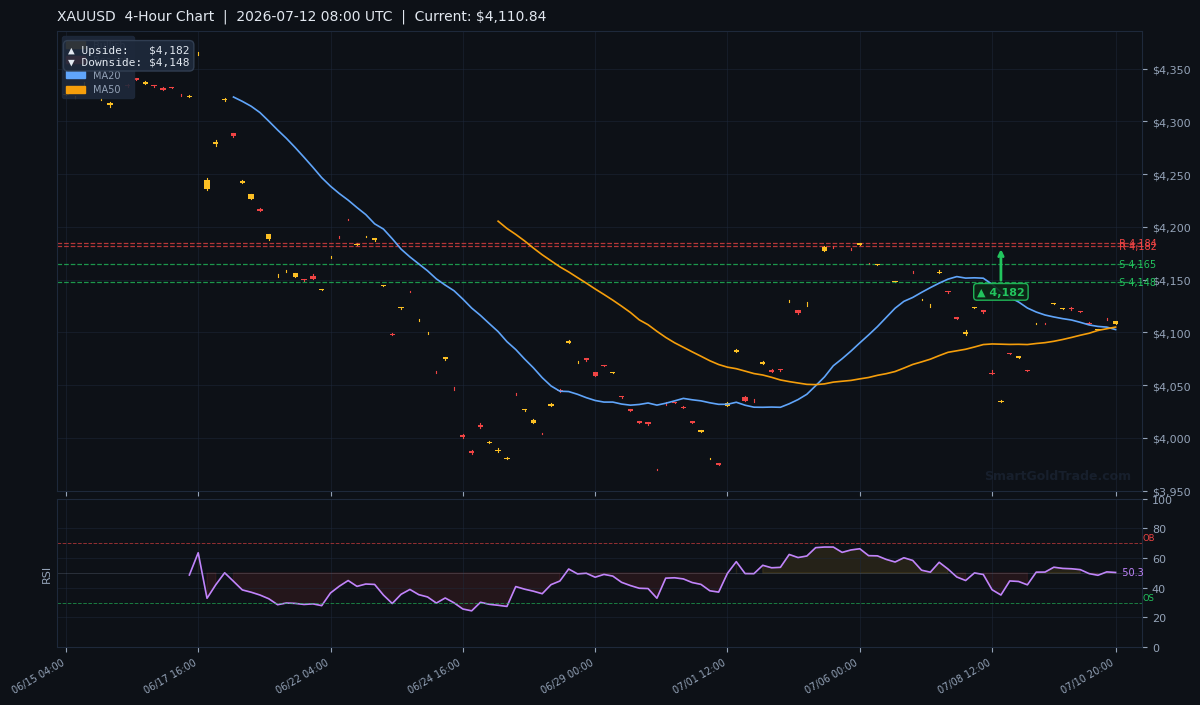Viewport: 1200px width, 705px height.
Task: Click the Upside $4,182 target line
Action: click(128, 50)
